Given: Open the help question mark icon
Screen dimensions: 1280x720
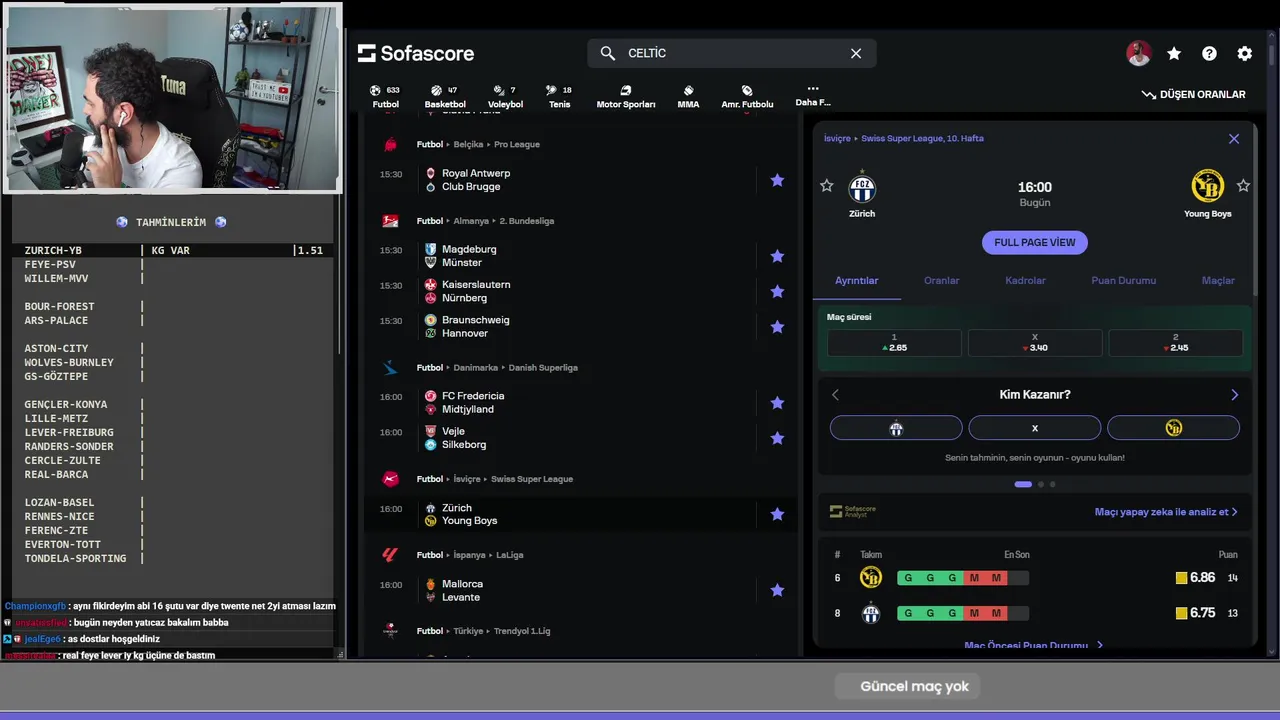Looking at the screenshot, I should 1209,54.
